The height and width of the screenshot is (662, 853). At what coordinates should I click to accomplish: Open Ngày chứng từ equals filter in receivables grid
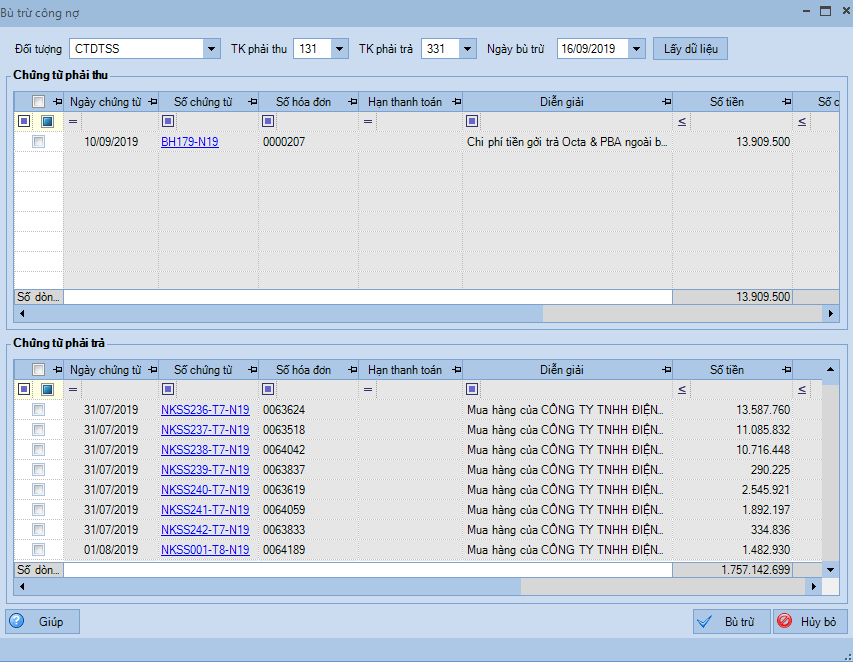(x=73, y=121)
